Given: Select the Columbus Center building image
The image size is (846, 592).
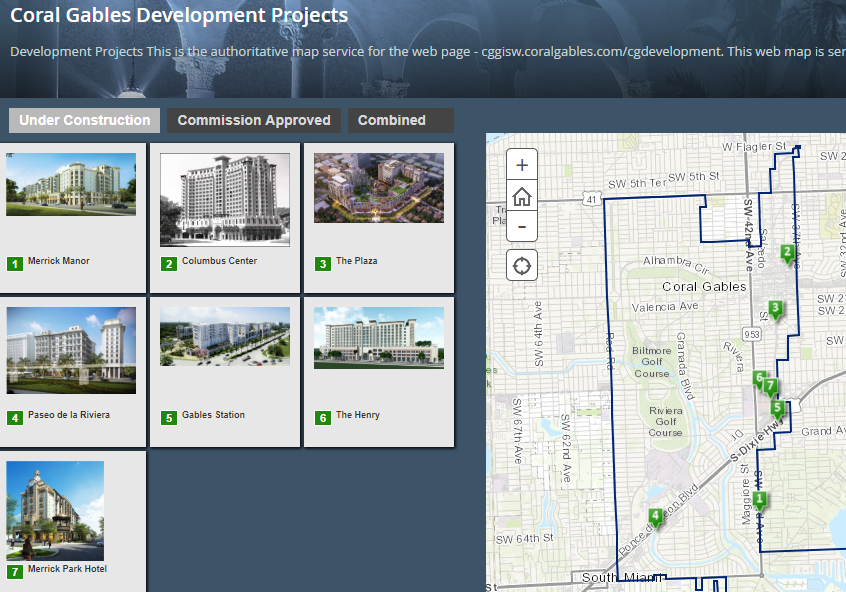Looking at the screenshot, I should point(225,199).
